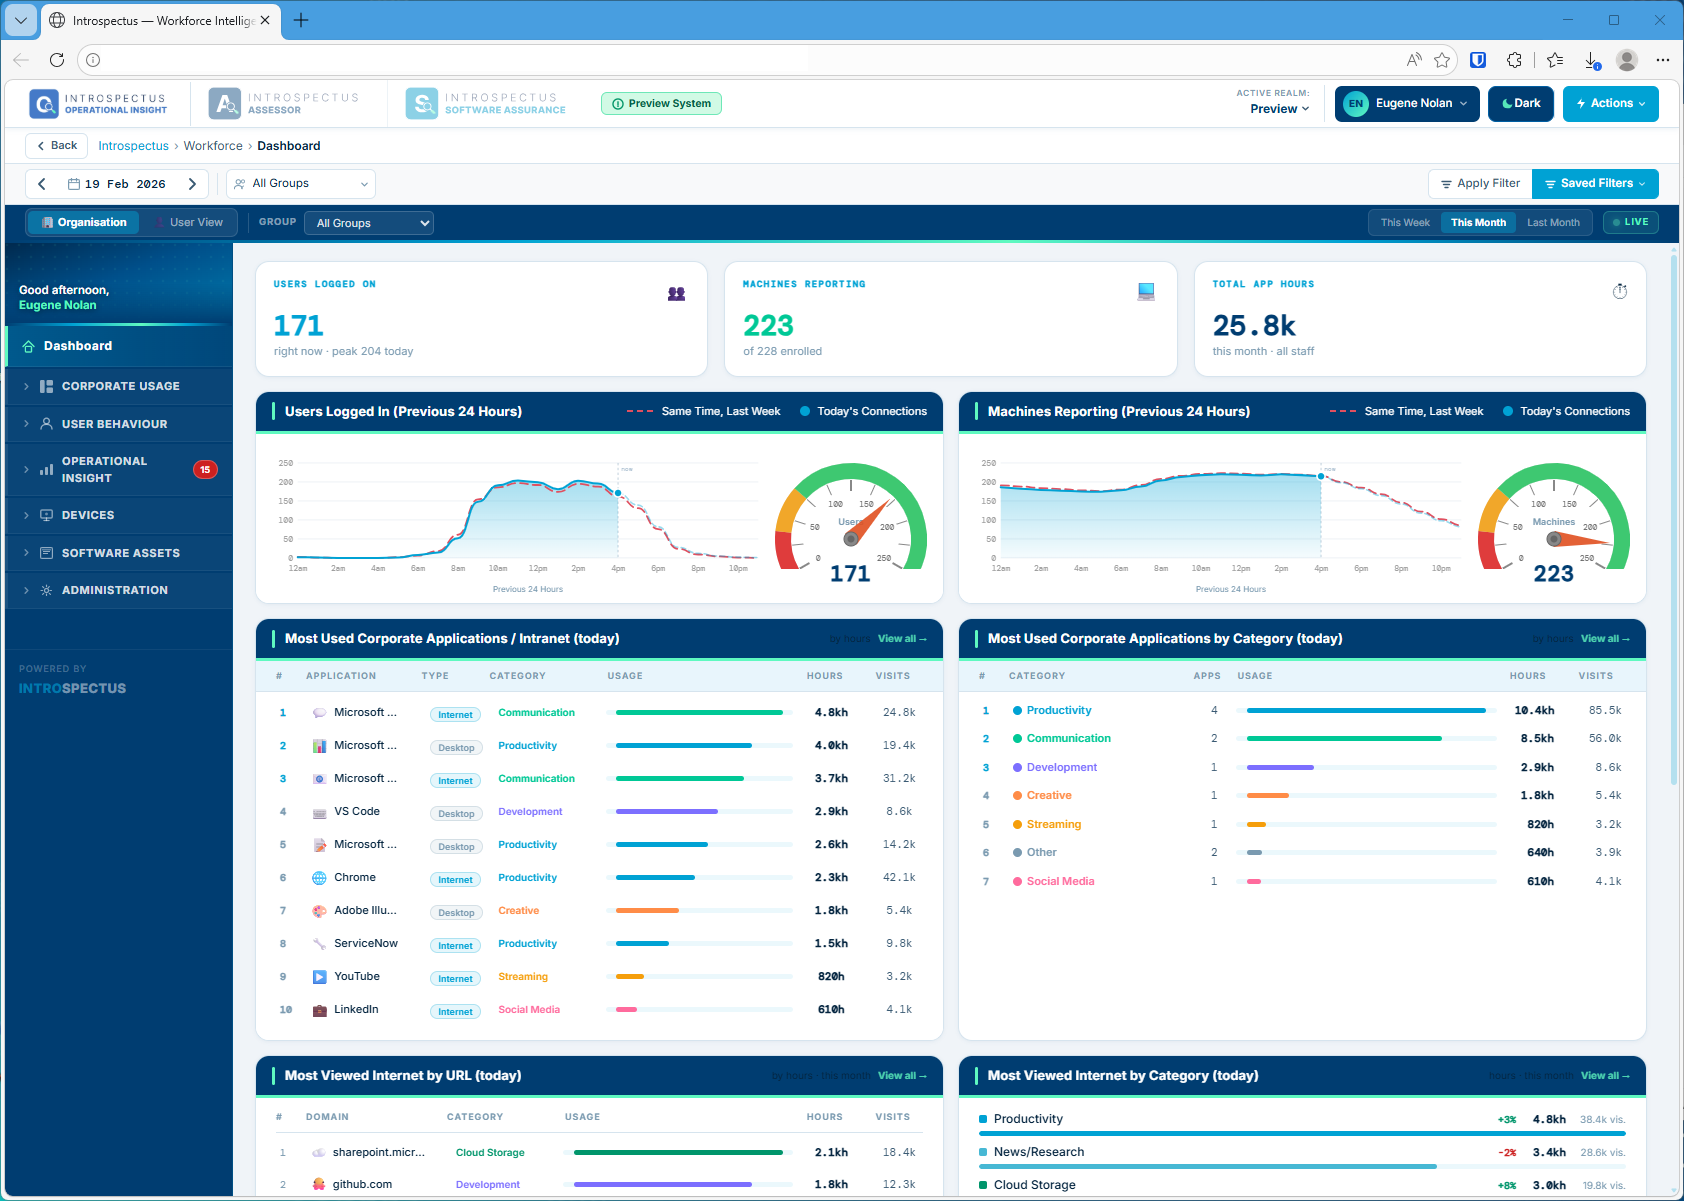Open Introspectus Software Assurance
Image resolution: width=1684 pixels, height=1201 pixels.
click(422, 103)
